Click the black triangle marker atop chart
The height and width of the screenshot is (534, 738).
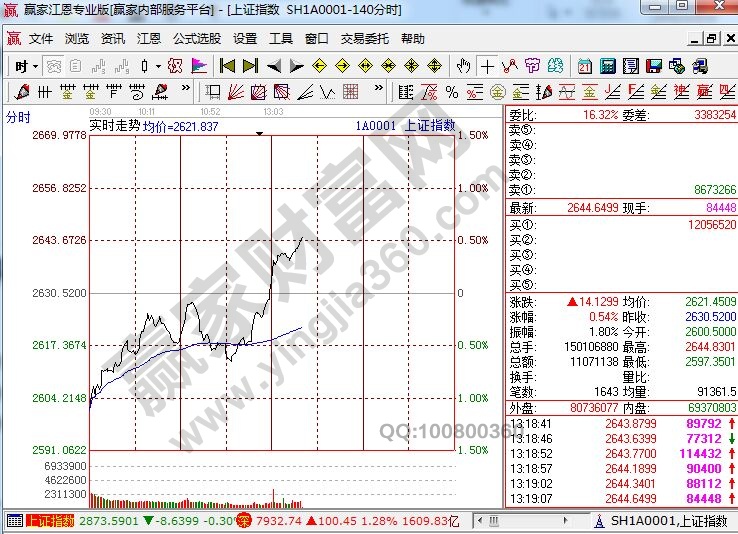point(260,133)
